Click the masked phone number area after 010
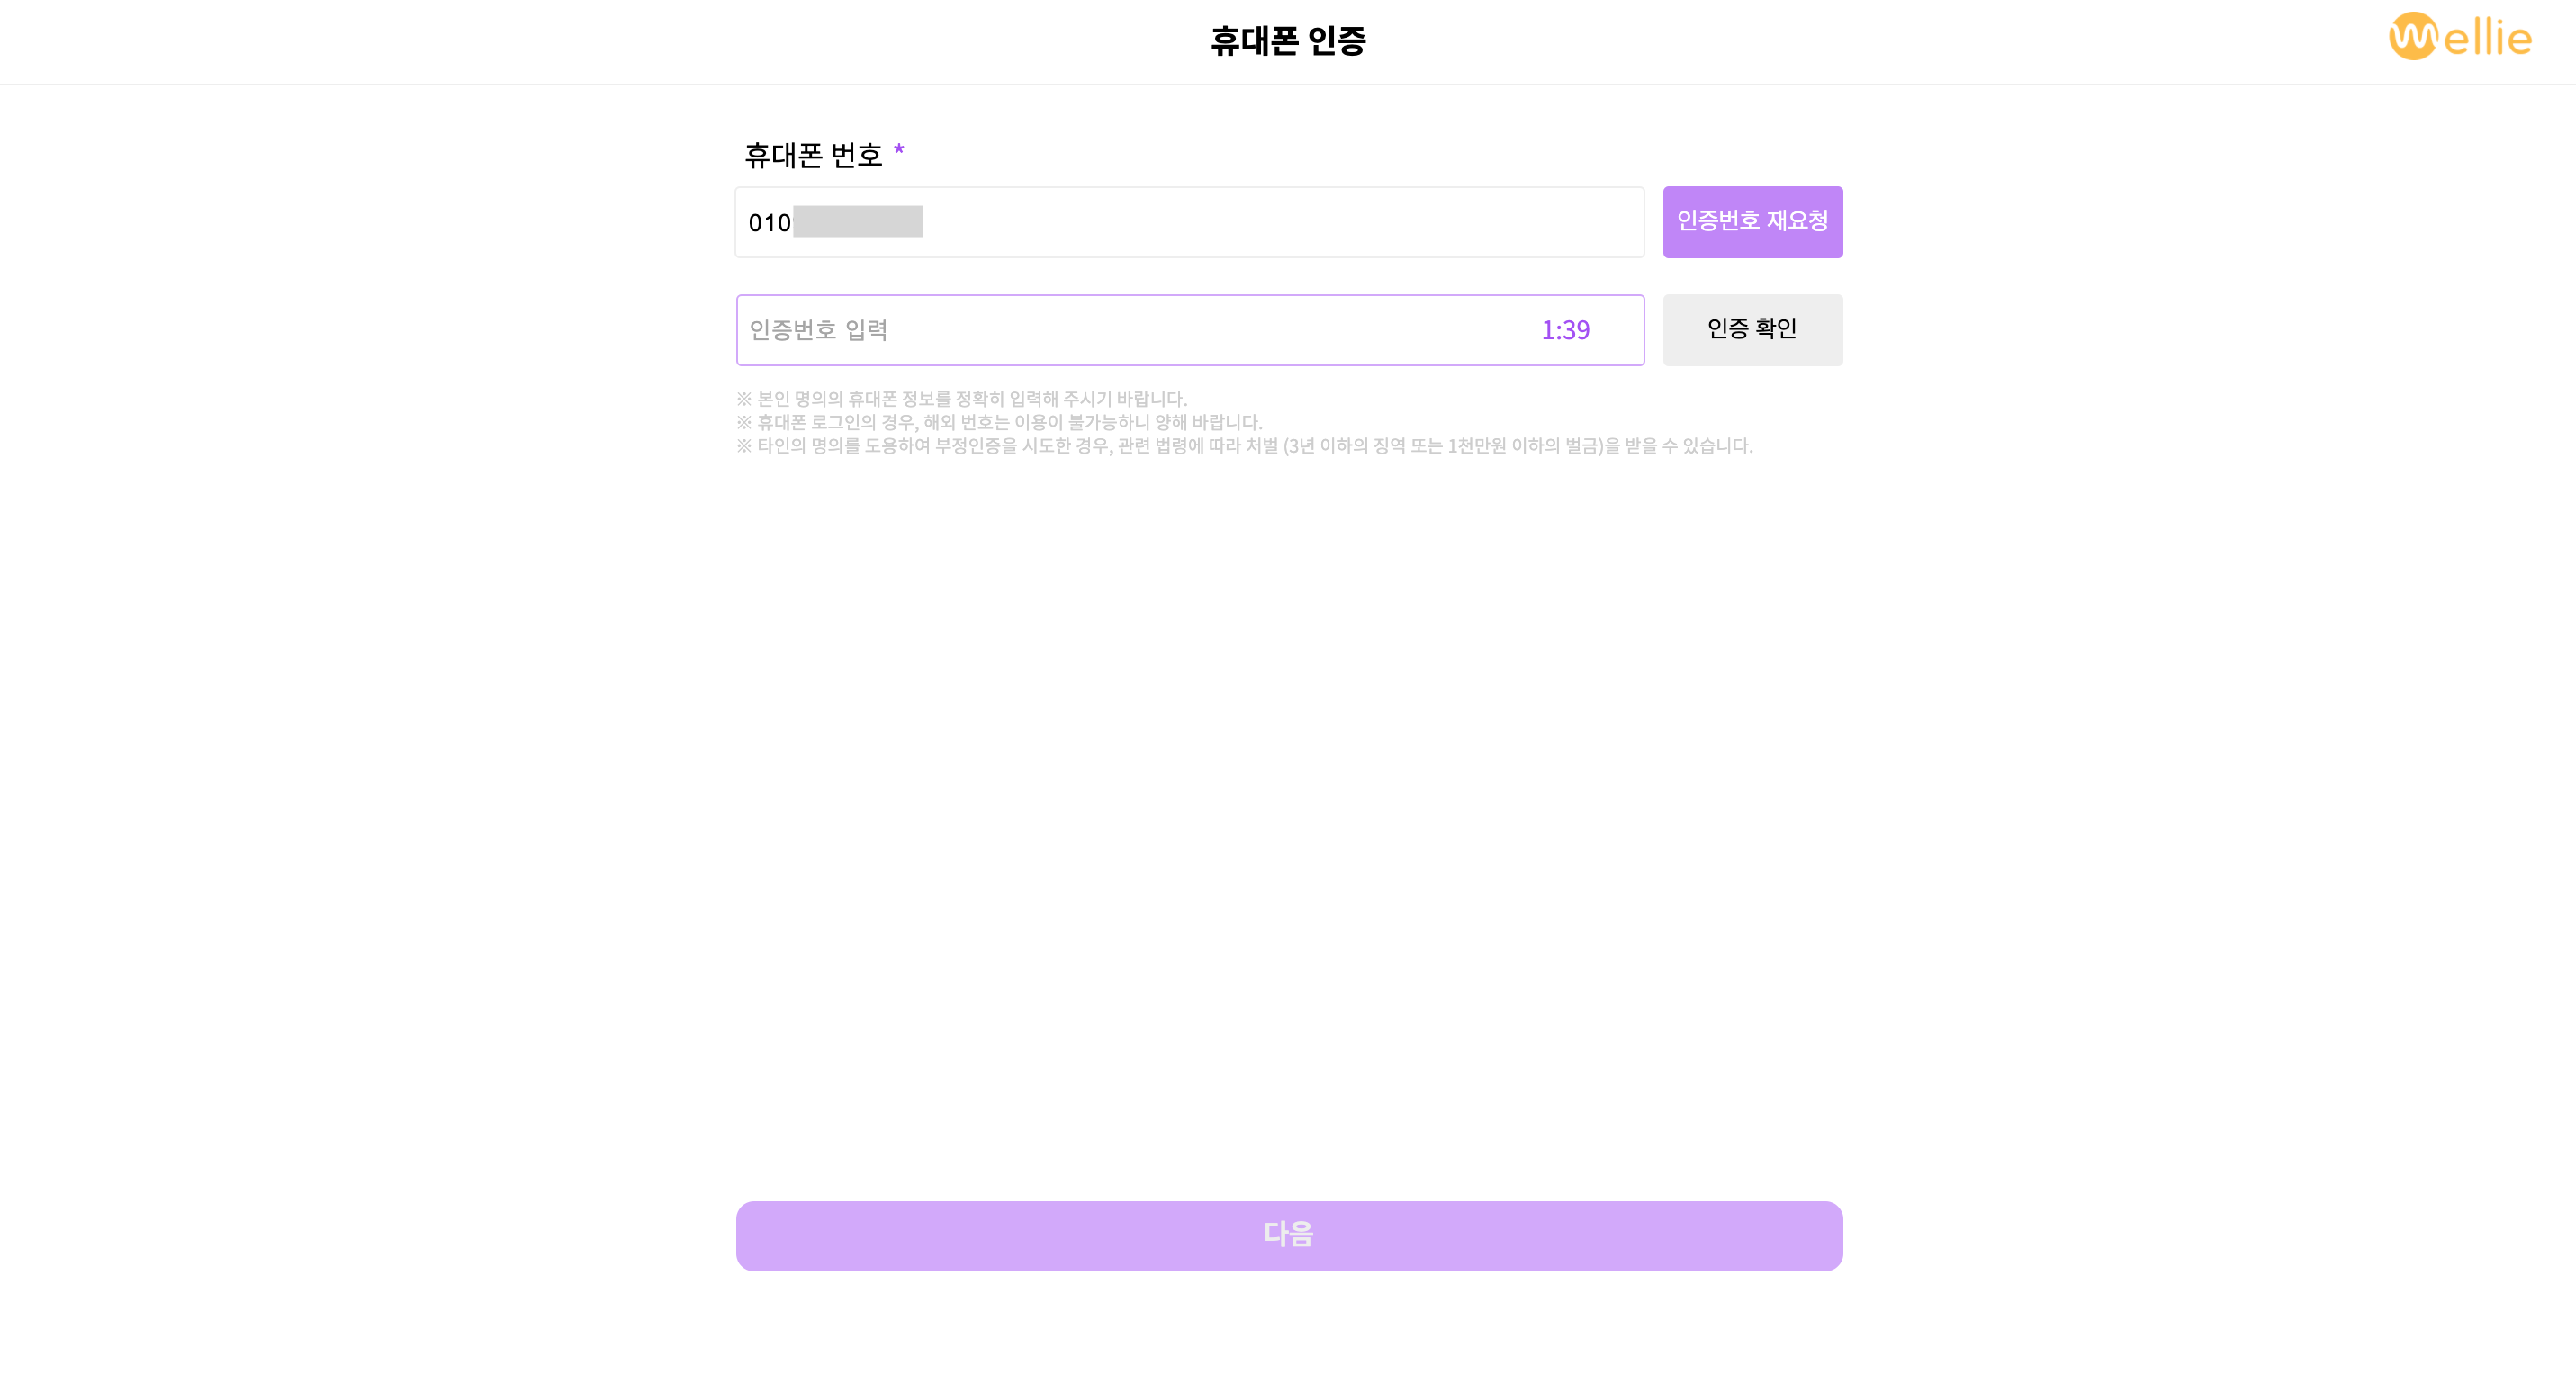 coord(858,222)
